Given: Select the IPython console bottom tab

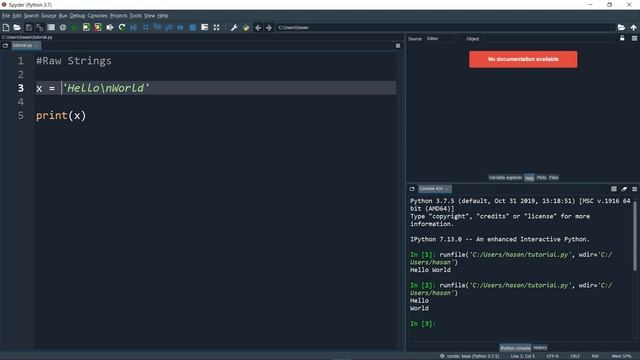Looking at the screenshot, I should click(516, 348).
